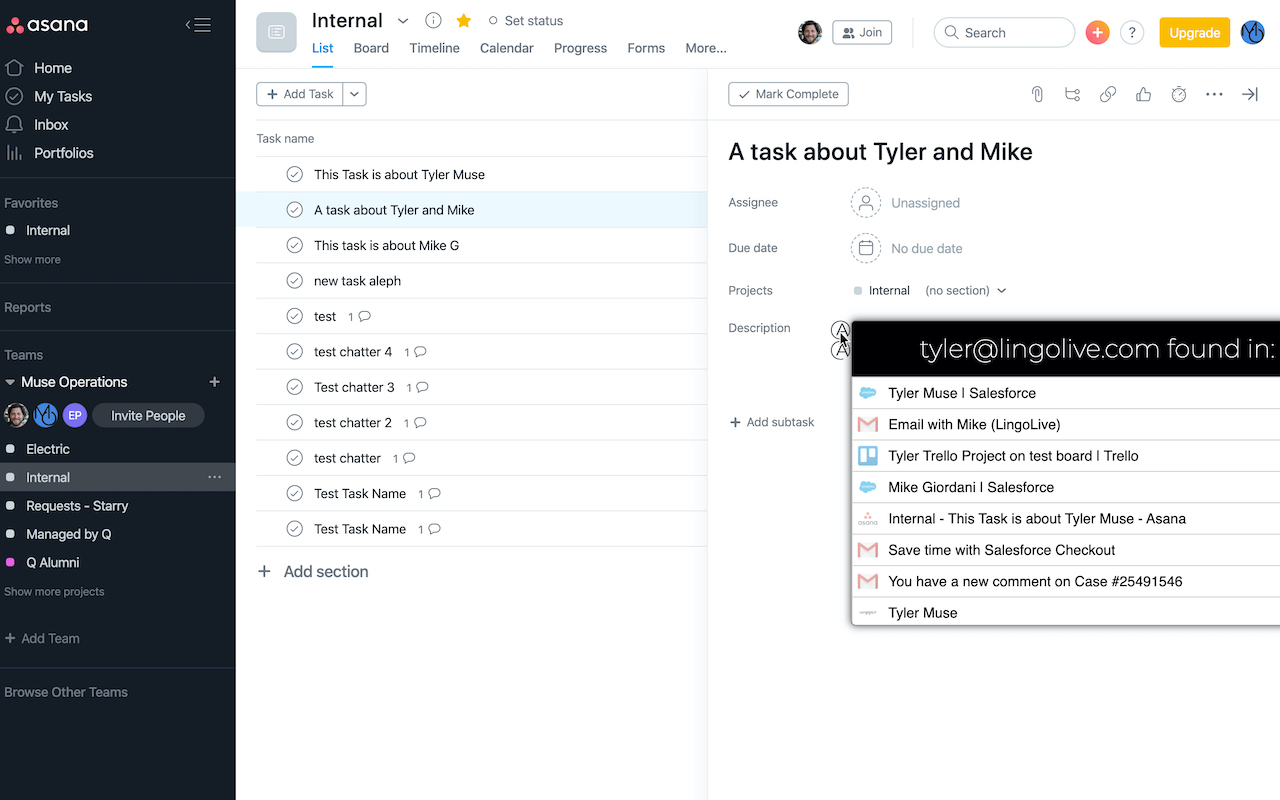Click the attachment paperclip icon

1037,94
